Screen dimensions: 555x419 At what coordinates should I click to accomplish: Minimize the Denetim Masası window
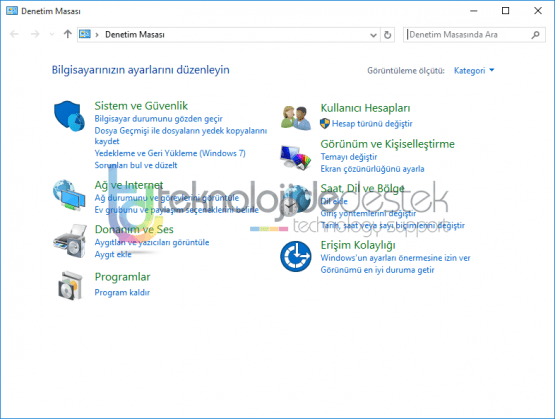coord(474,11)
